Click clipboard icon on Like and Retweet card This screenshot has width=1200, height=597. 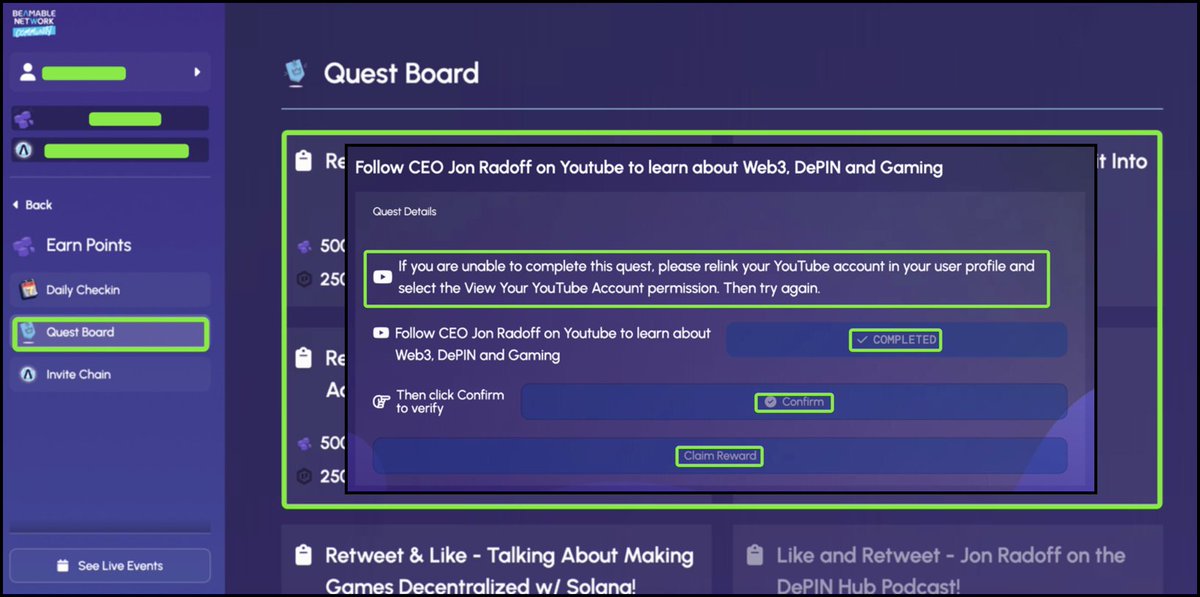pos(755,555)
